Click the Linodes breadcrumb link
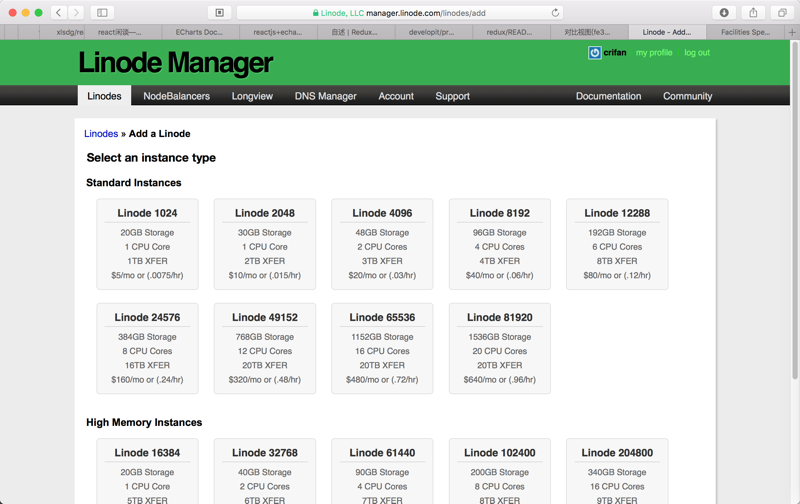The image size is (800, 504). click(101, 134)
